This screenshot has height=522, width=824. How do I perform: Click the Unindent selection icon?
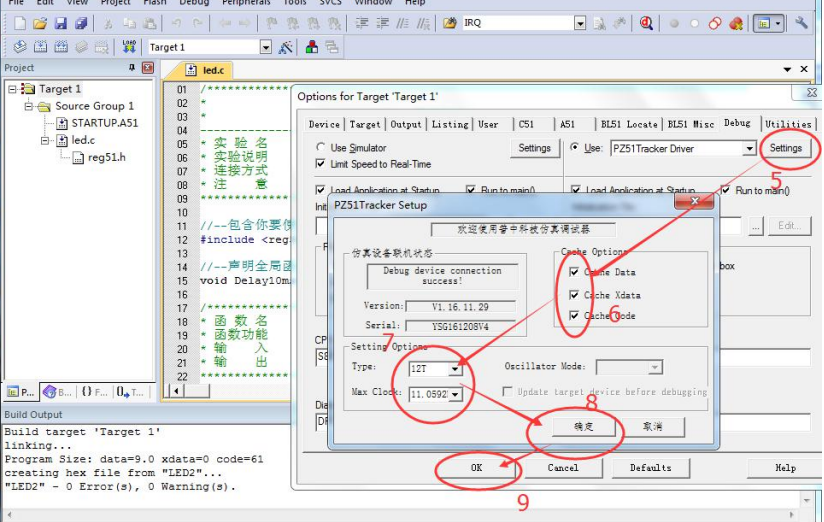[383, 23]
